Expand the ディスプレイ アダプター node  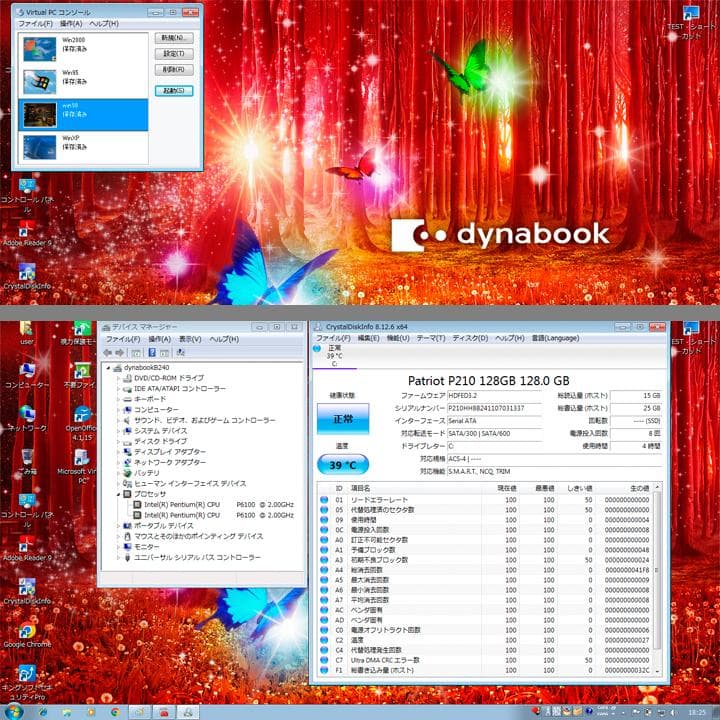coord(118,452)
